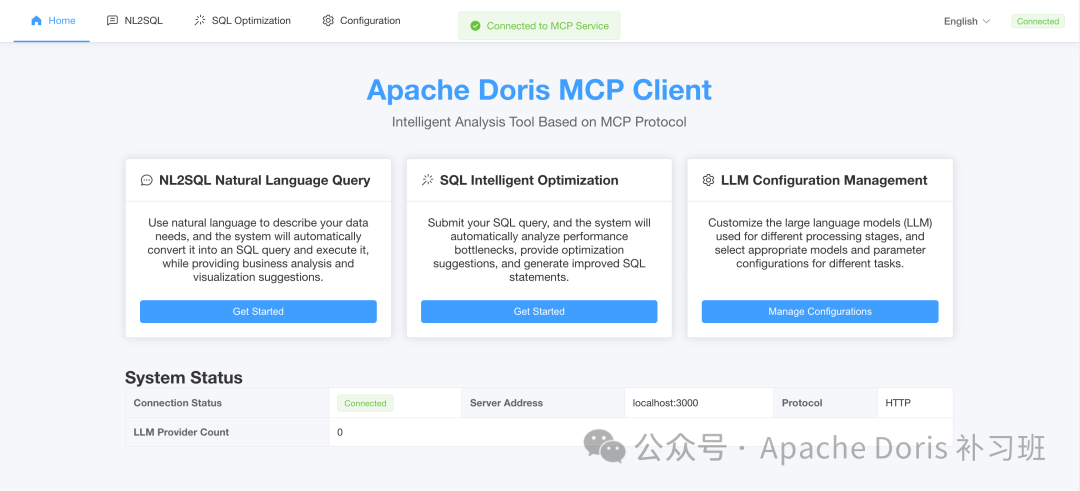Select the SQL Intelligent Optimization card title
This screenshot has width=1080, height=491.
click(529, 180)
